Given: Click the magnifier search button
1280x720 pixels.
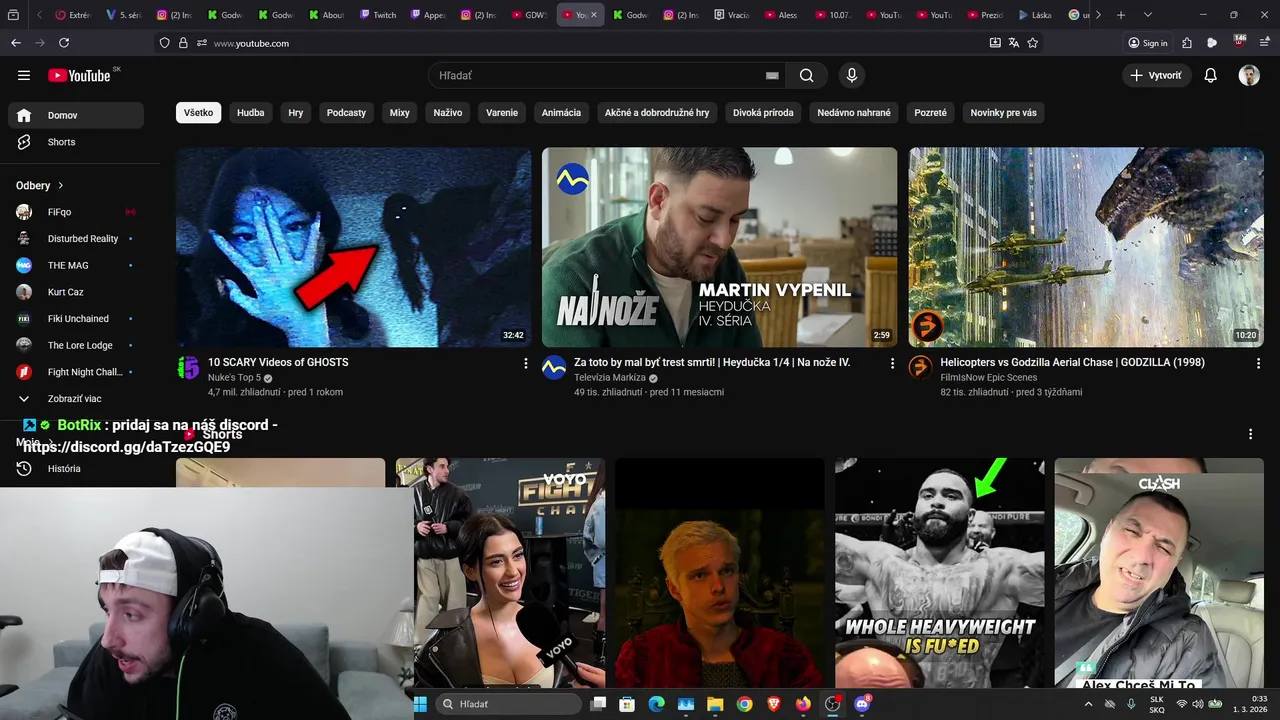Looking at the screenshot, I should pos(806,75).
